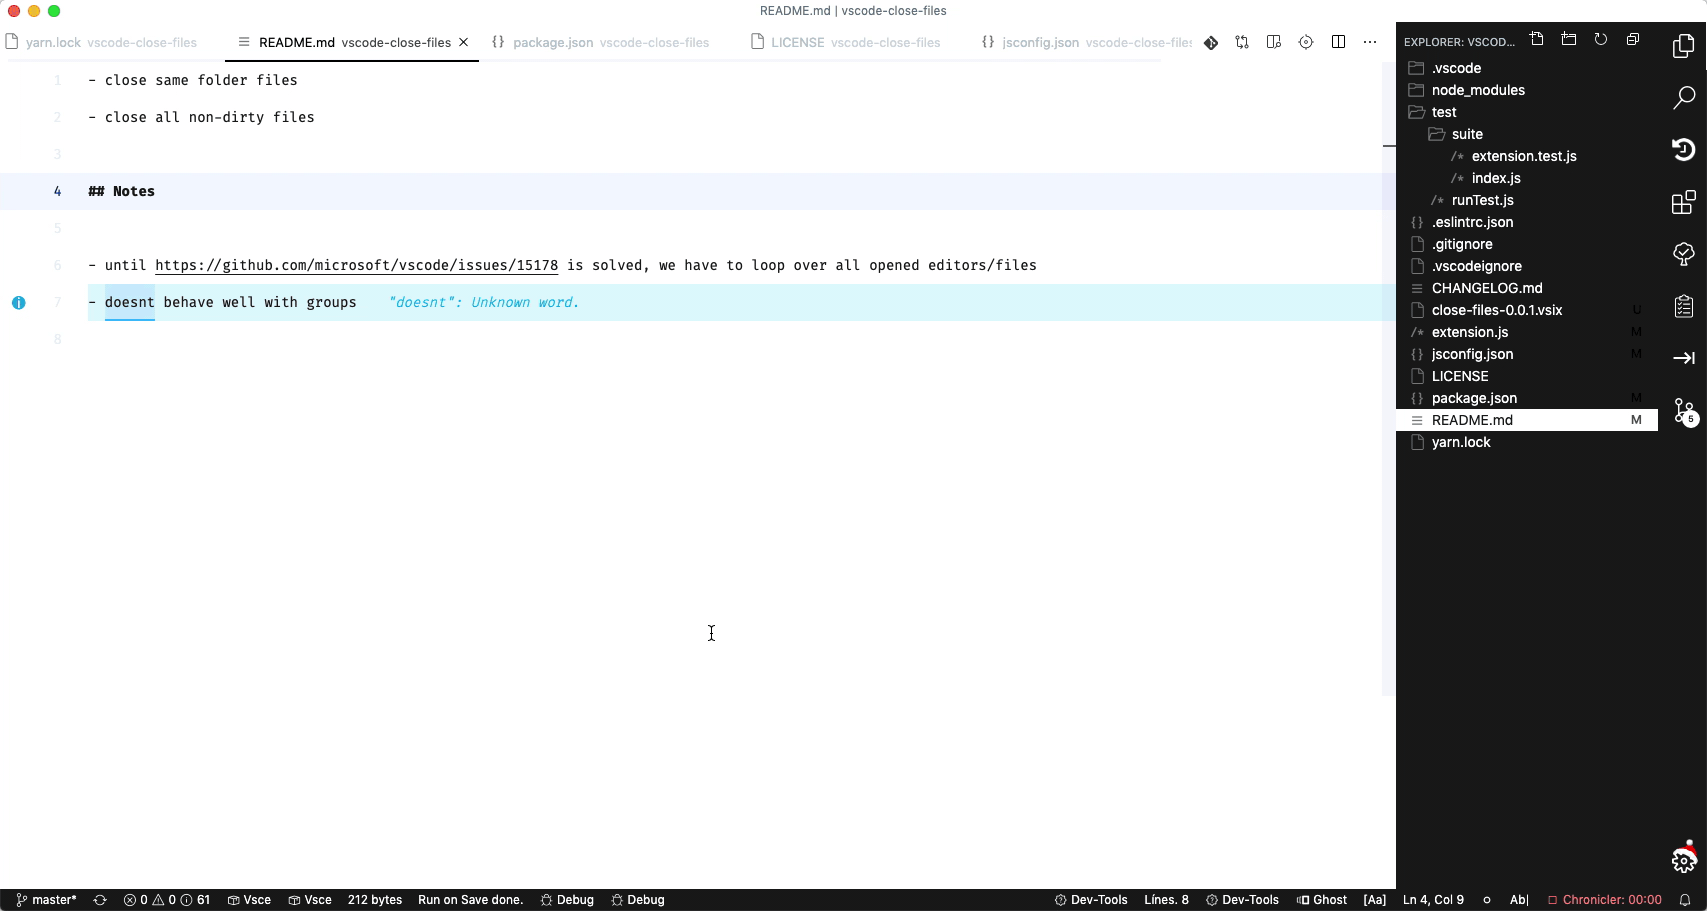The width and height of the screenshot is (1707, 911).
Task: Open the compare changes icon in the editor toolbar
Action: click(1242, 42)
